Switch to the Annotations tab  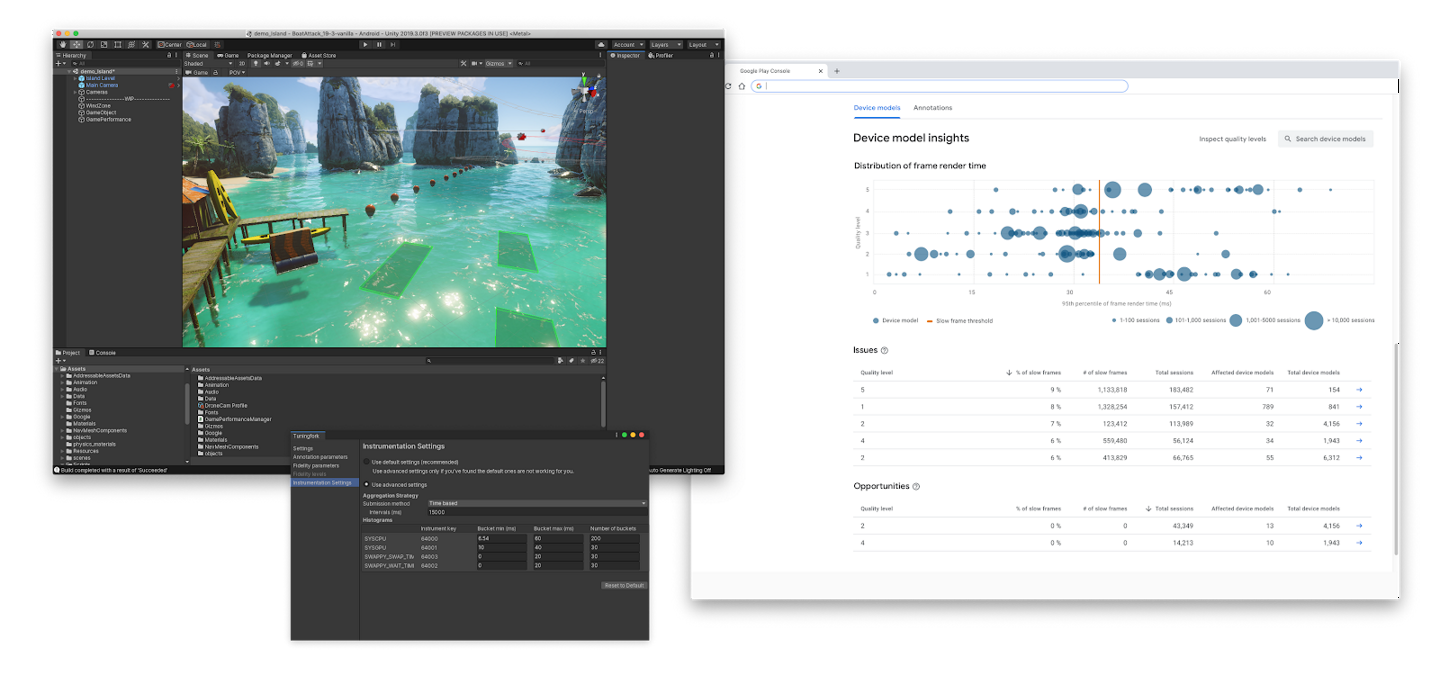pyautogui.click(x=932, y=108)
